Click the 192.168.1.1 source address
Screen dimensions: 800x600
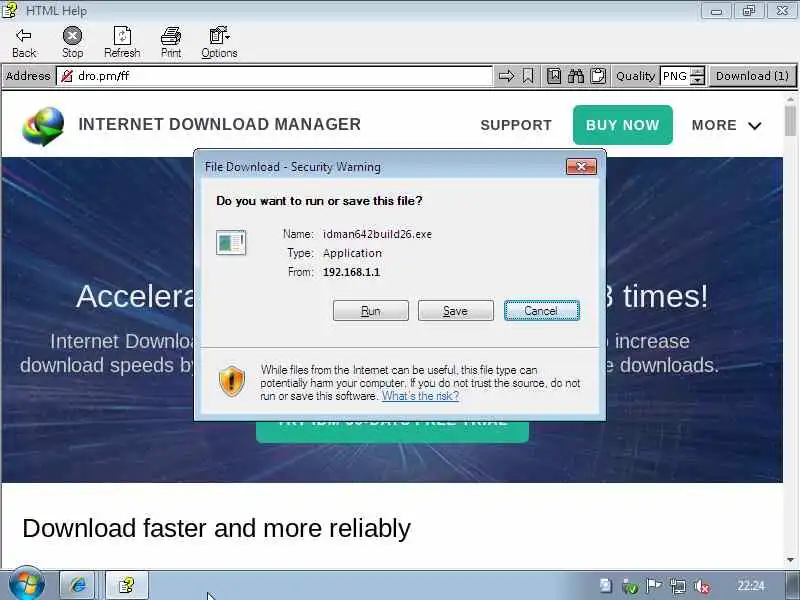pyautogui.click(x=352, y=272)
